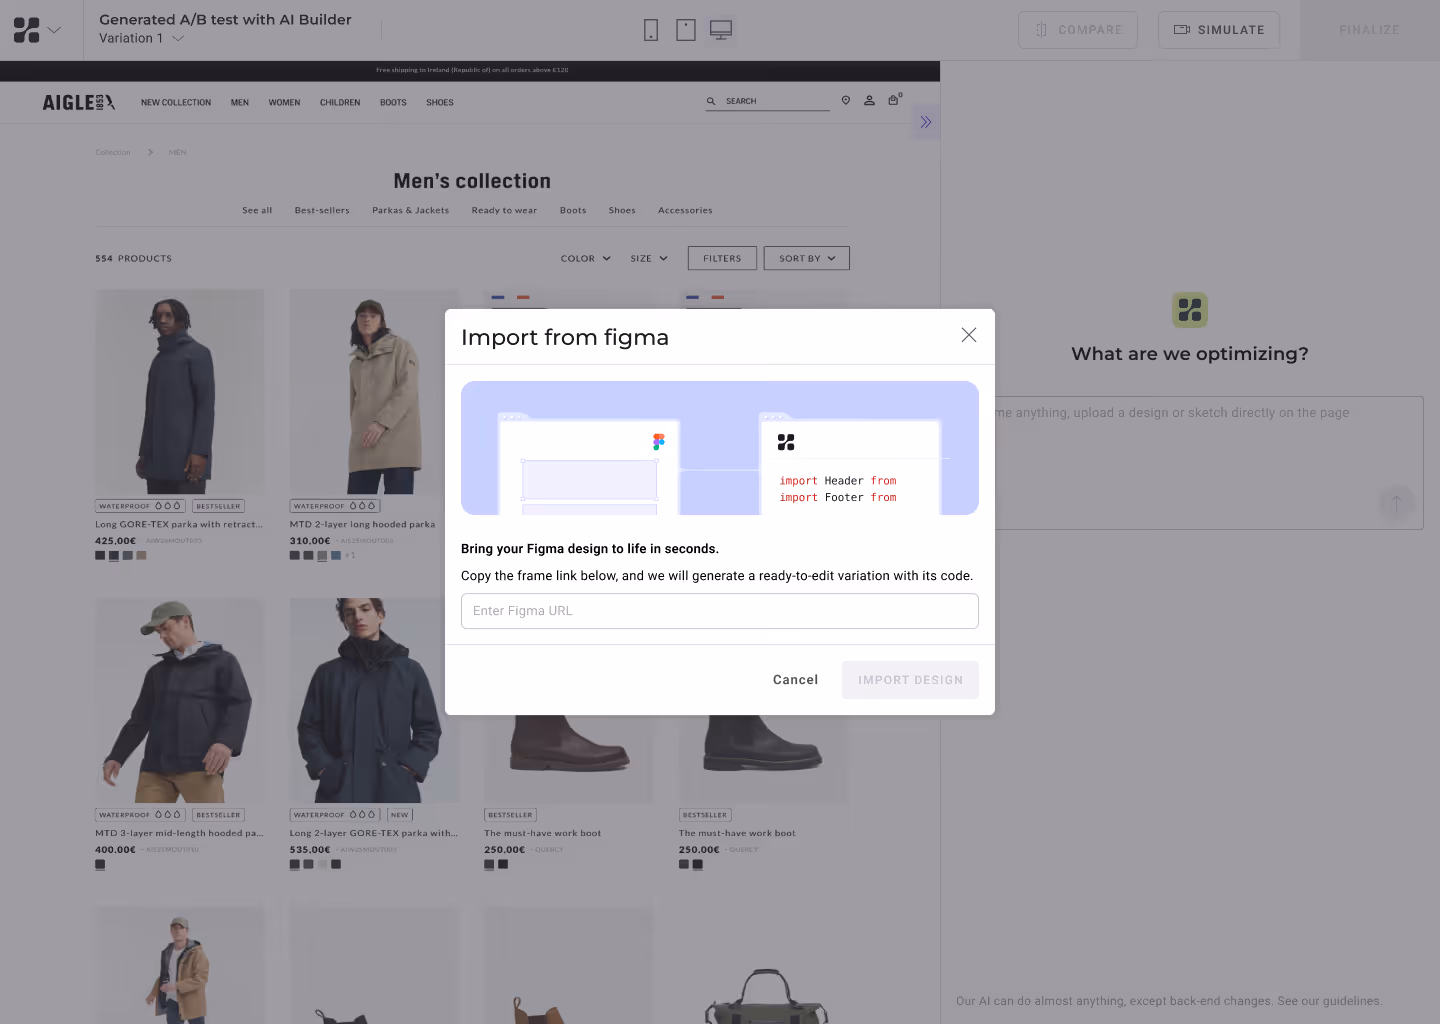Expand the SIZE filter dropdown
This screenshot has height=1024, width=1440.
coord(649,258)
